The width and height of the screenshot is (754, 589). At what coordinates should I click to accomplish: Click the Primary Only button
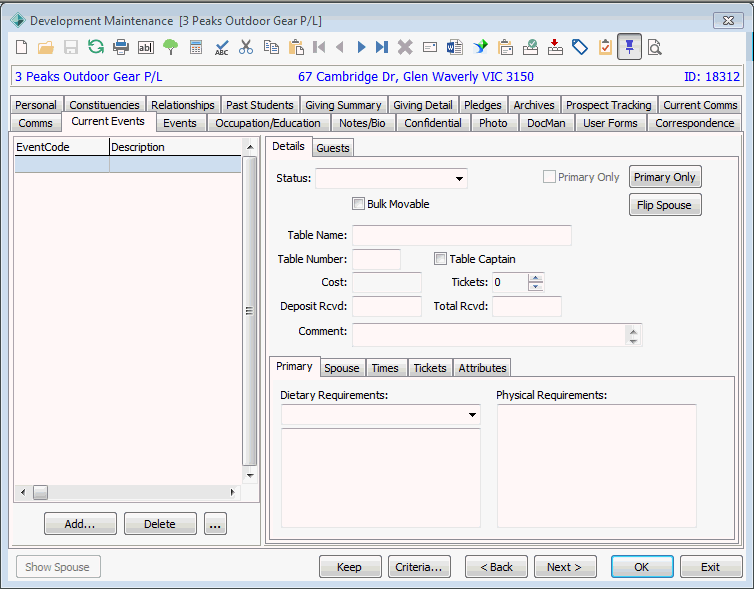(665, 177)
